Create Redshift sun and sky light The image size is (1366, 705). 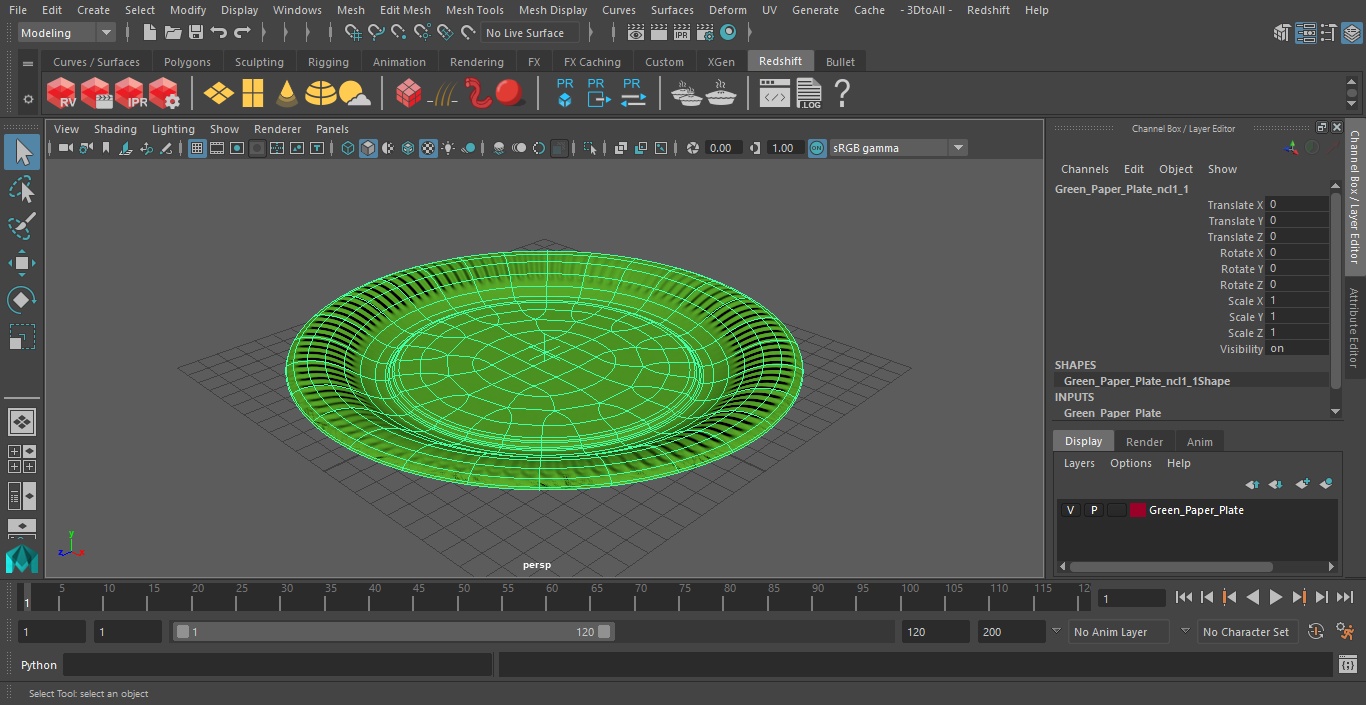[355, 94]
